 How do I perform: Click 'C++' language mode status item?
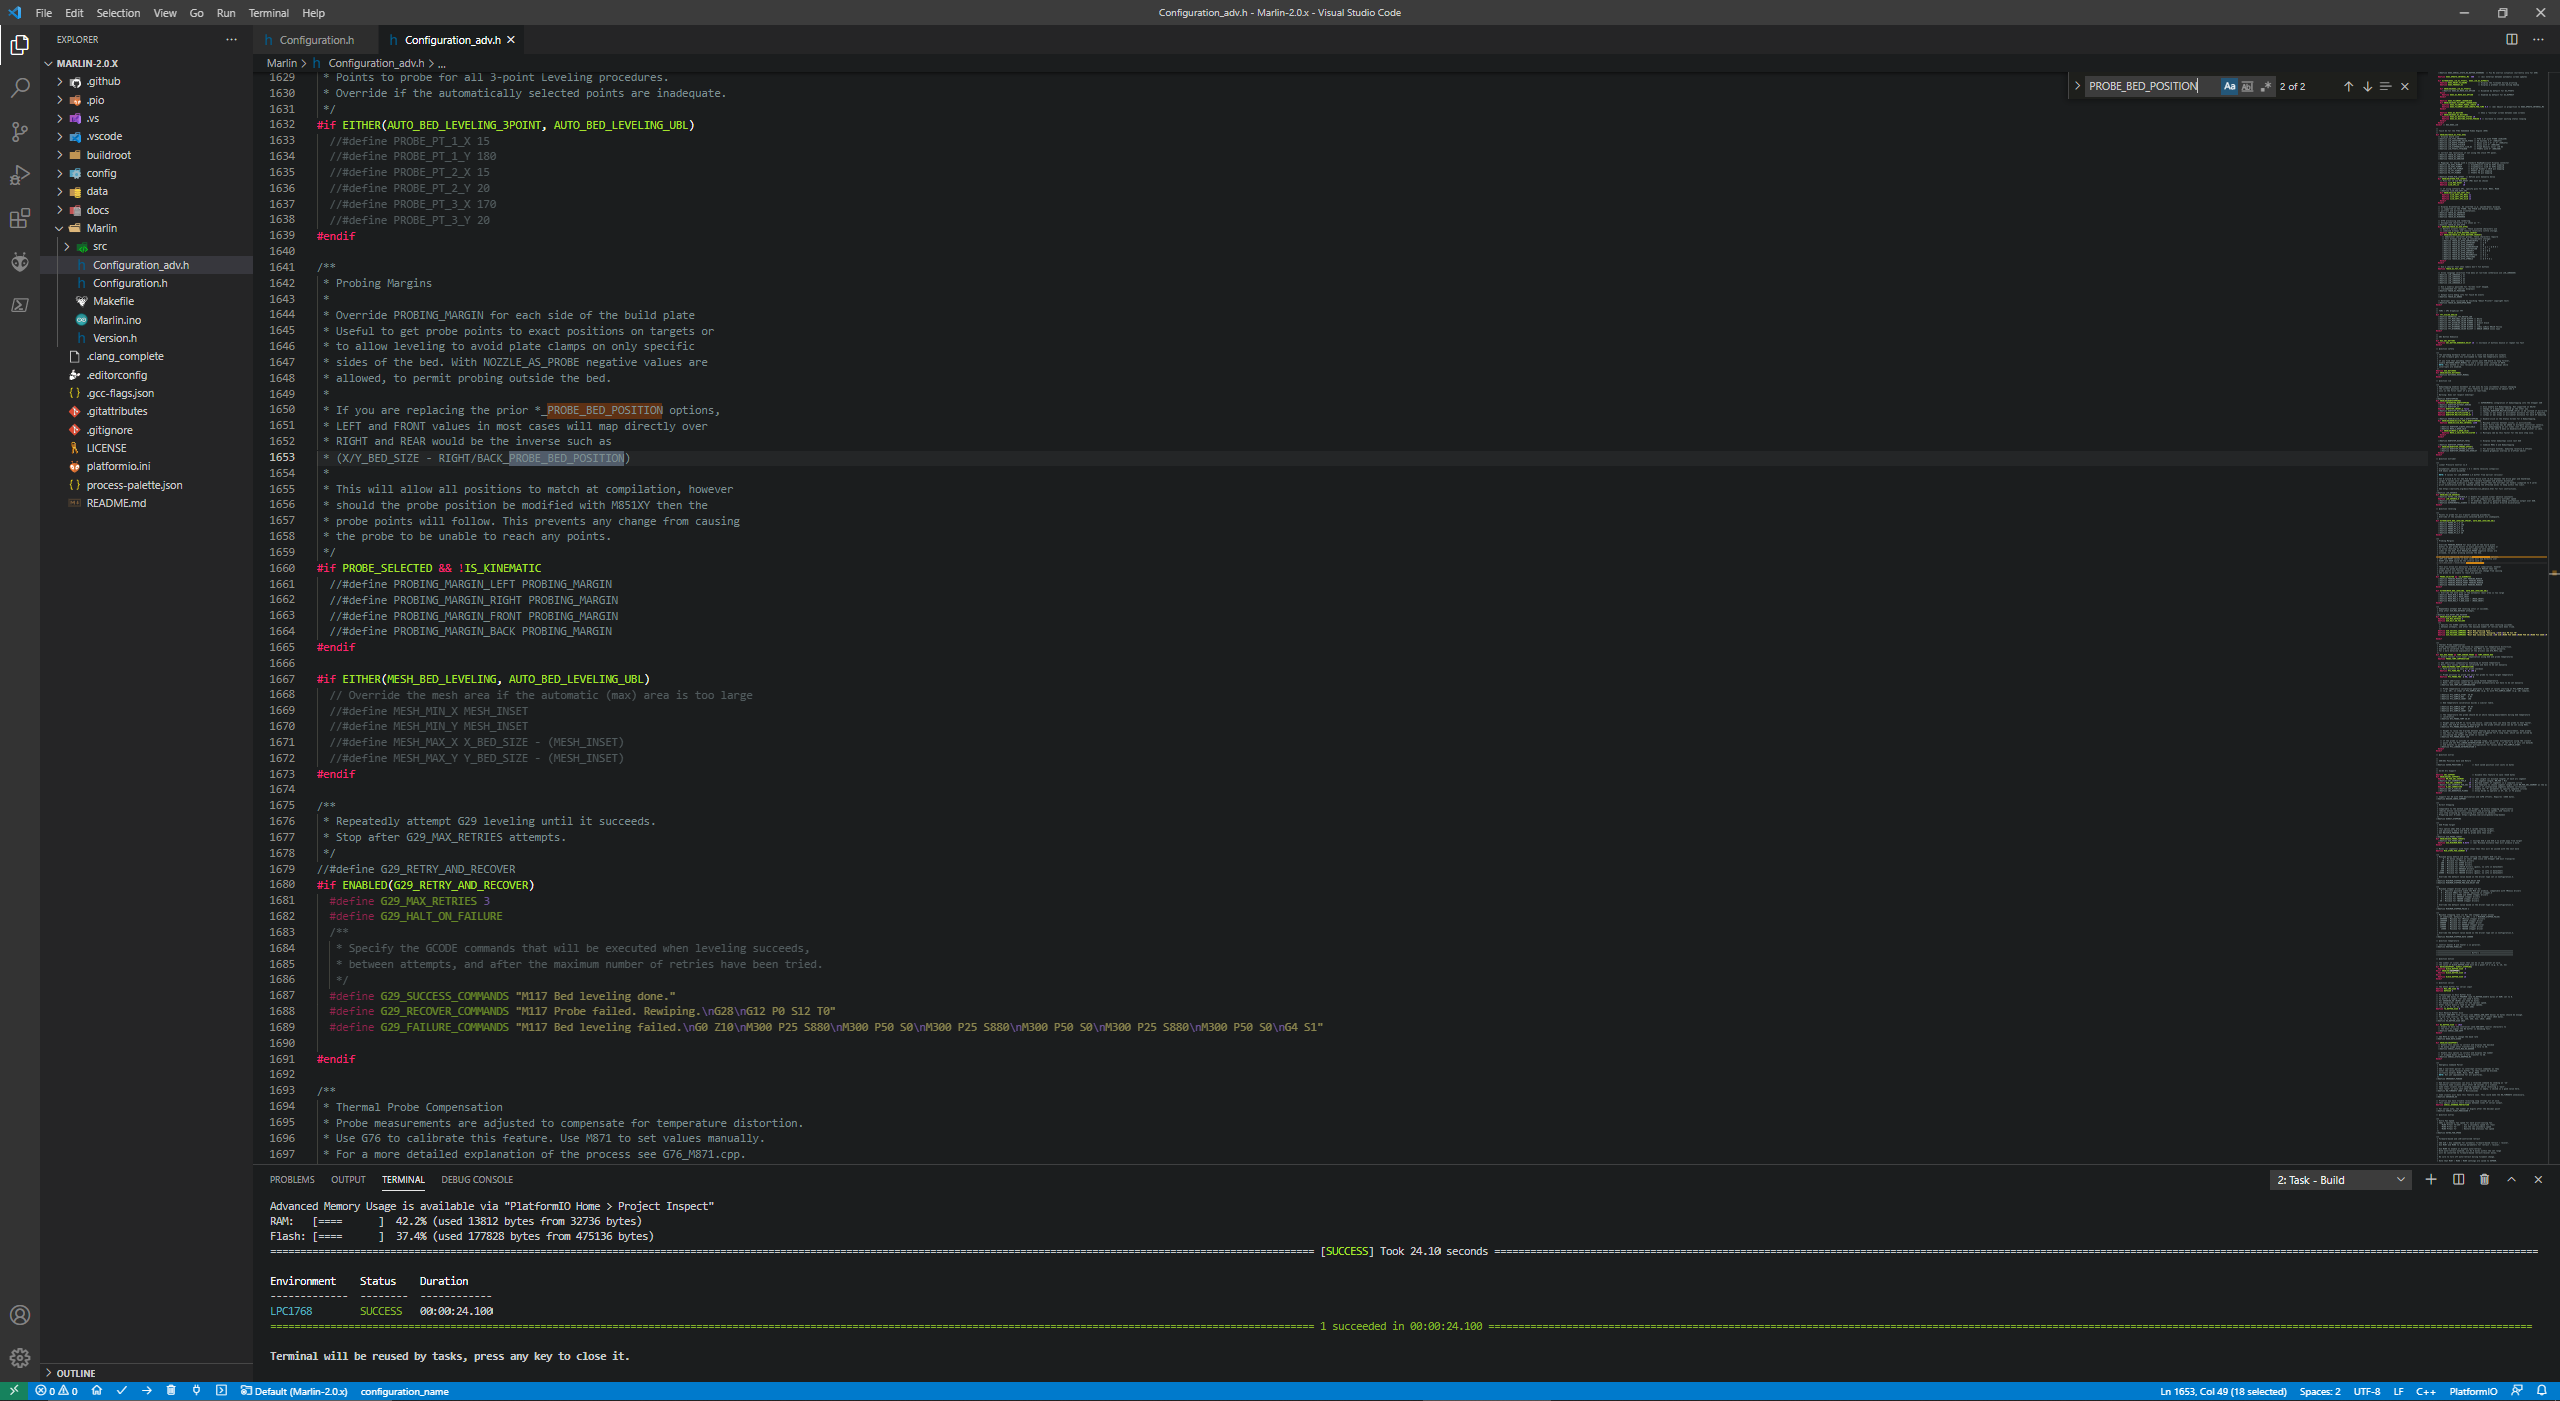tap(2425, 1391)
